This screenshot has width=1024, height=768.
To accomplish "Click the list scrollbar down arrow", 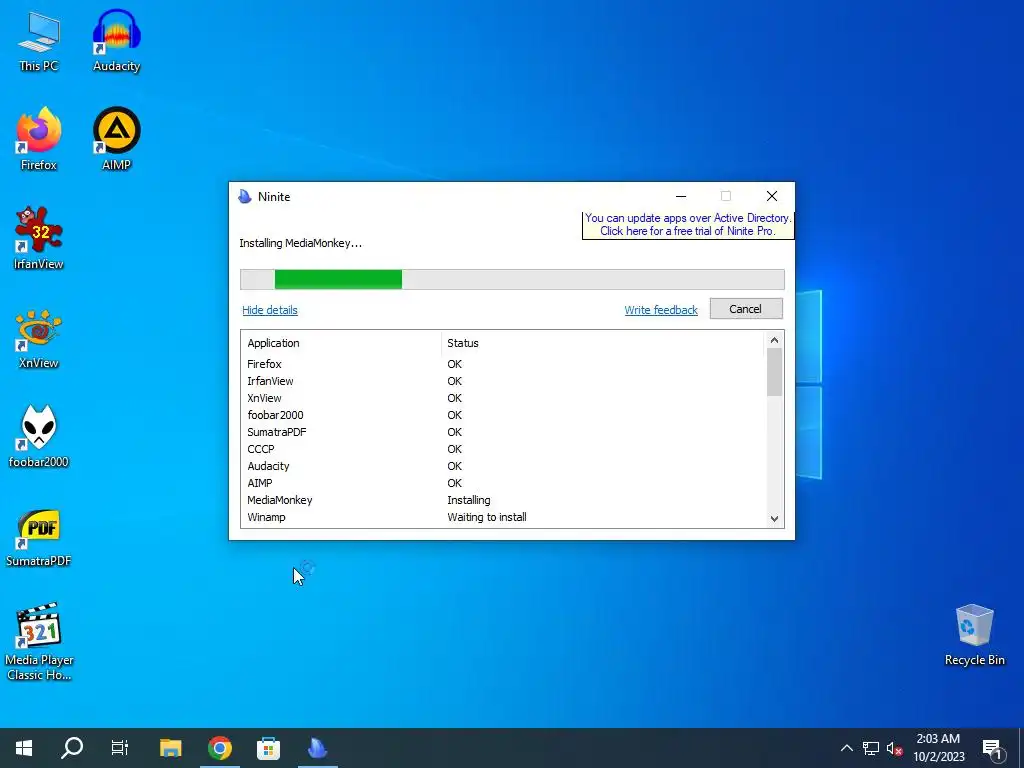I will [775, 519].
